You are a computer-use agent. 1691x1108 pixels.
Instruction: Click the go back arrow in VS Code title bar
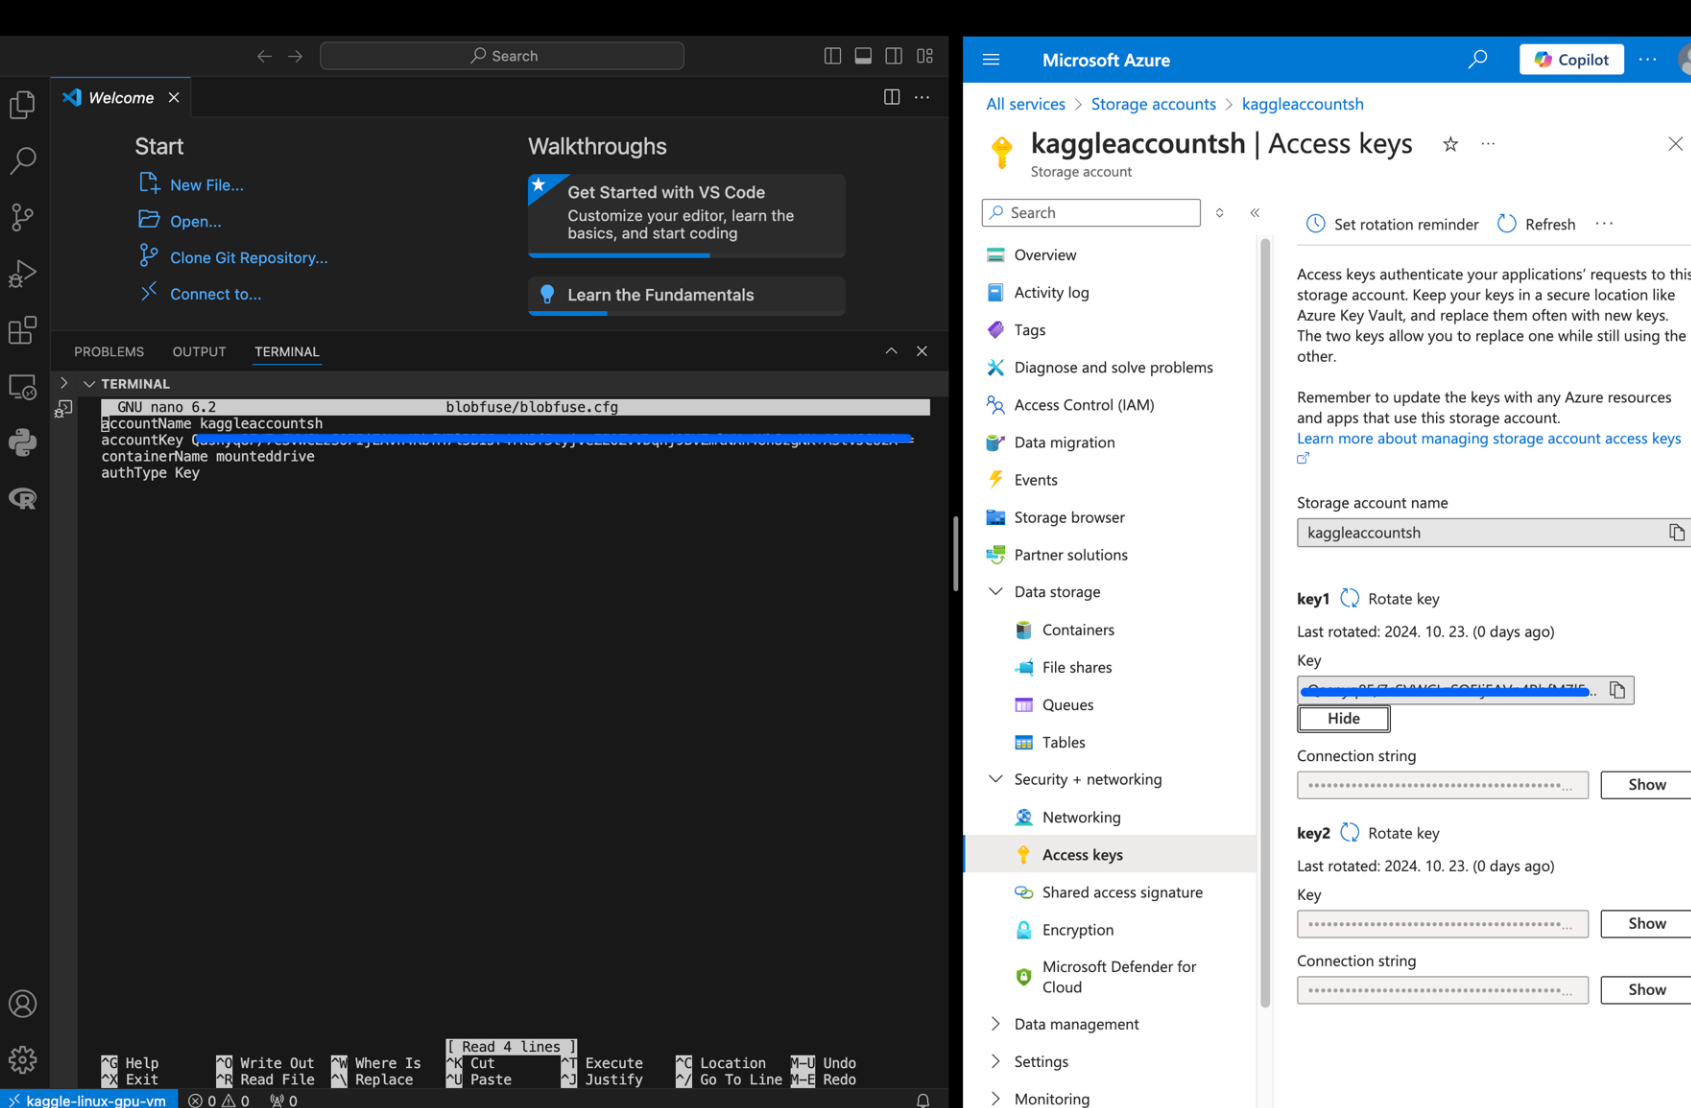264,56
